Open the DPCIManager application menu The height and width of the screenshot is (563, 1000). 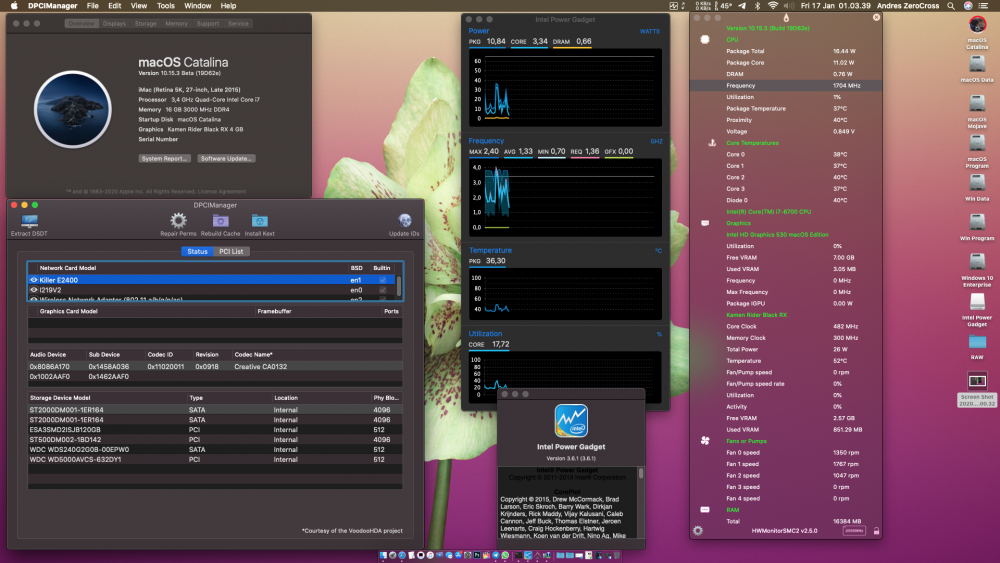pos(52,6)
